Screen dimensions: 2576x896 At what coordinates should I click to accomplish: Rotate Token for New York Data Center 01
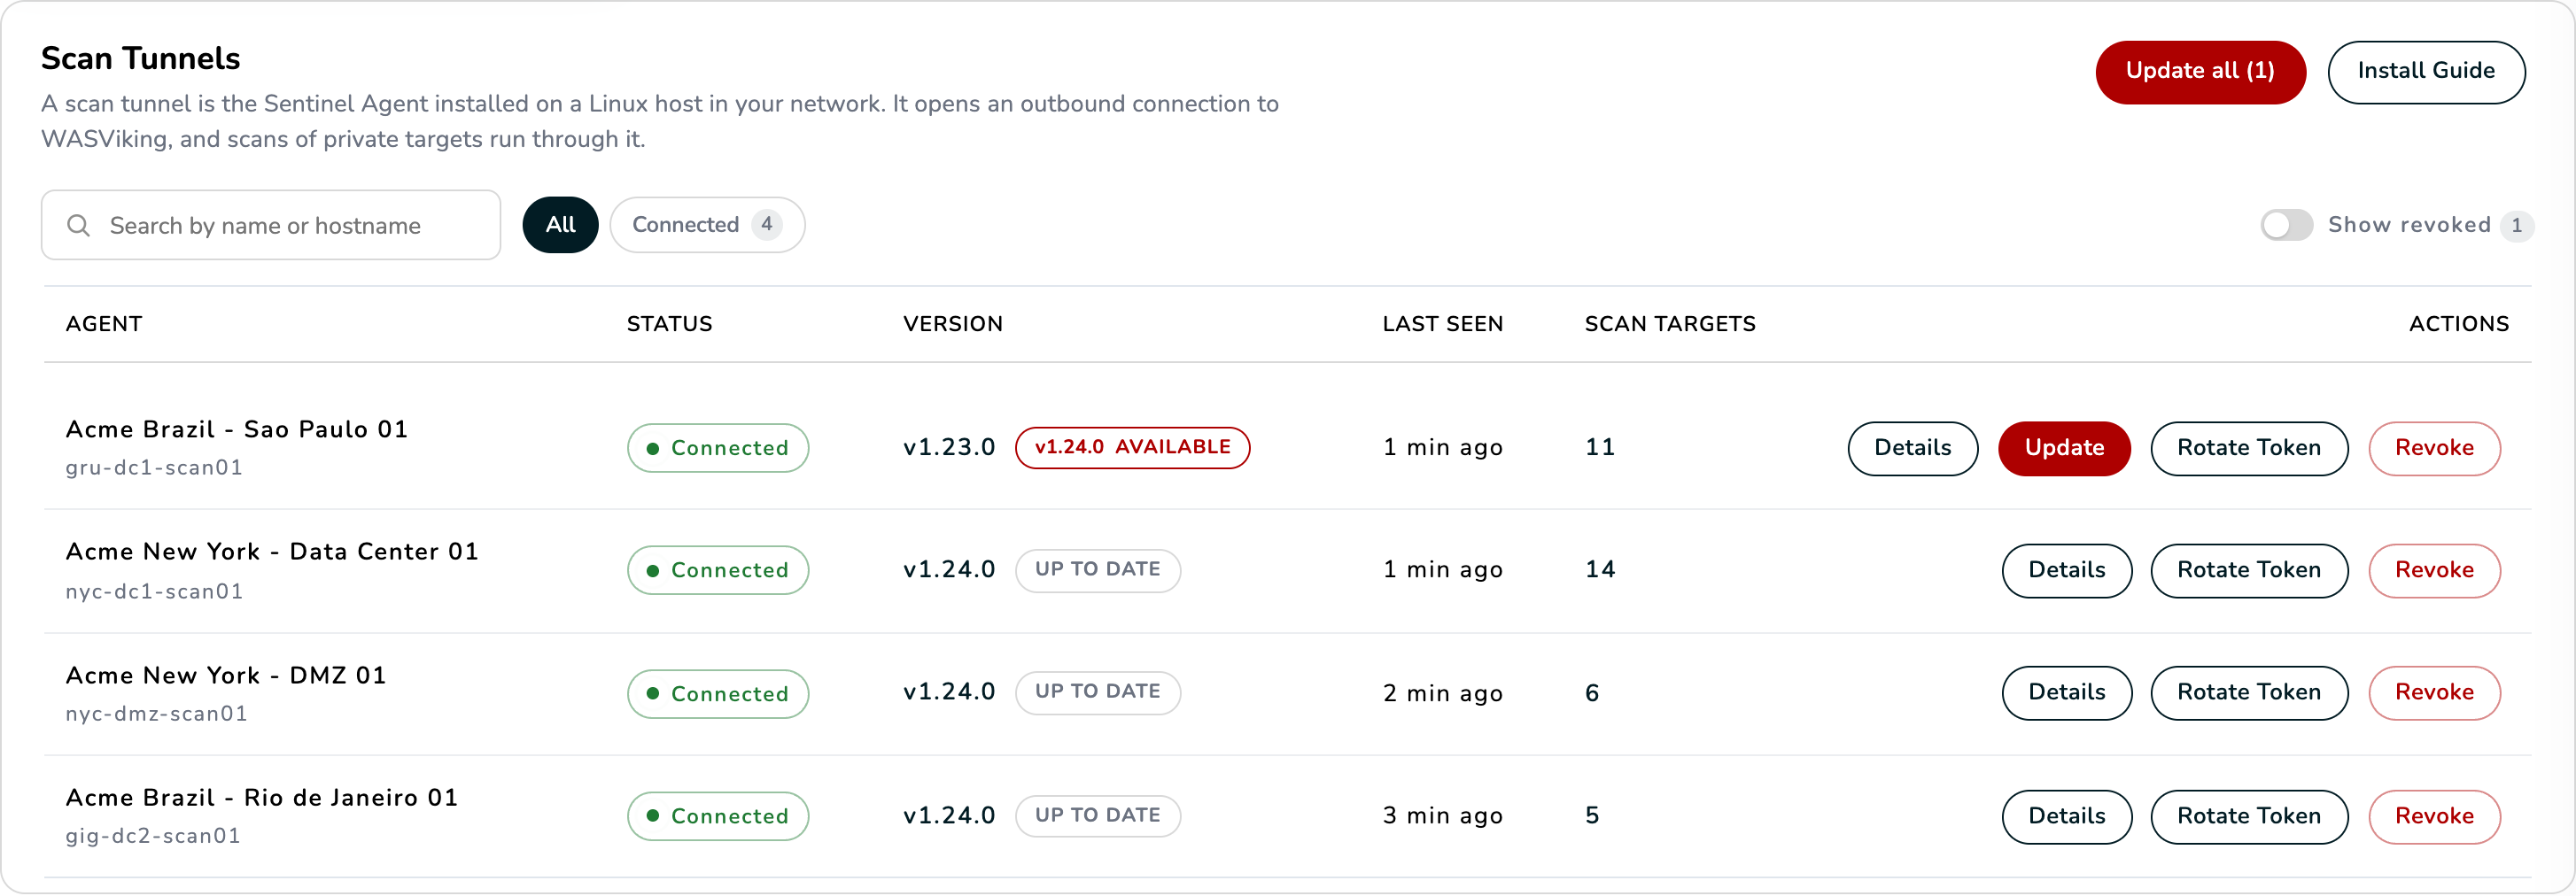(x=2249, y=570)
